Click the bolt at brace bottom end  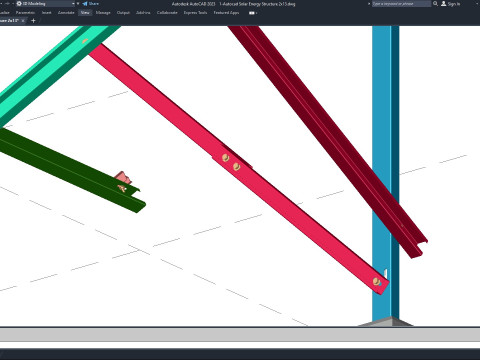pos(377,282)
